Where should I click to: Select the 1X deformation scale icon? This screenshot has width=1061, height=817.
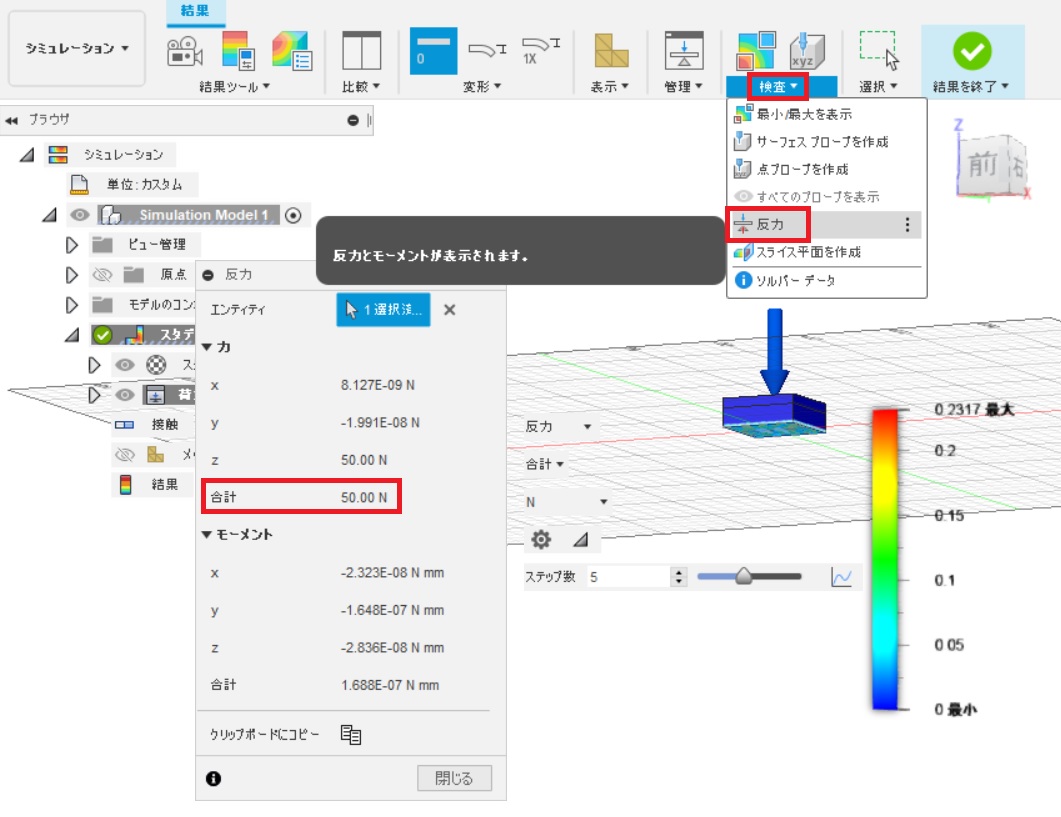[541, 51]
